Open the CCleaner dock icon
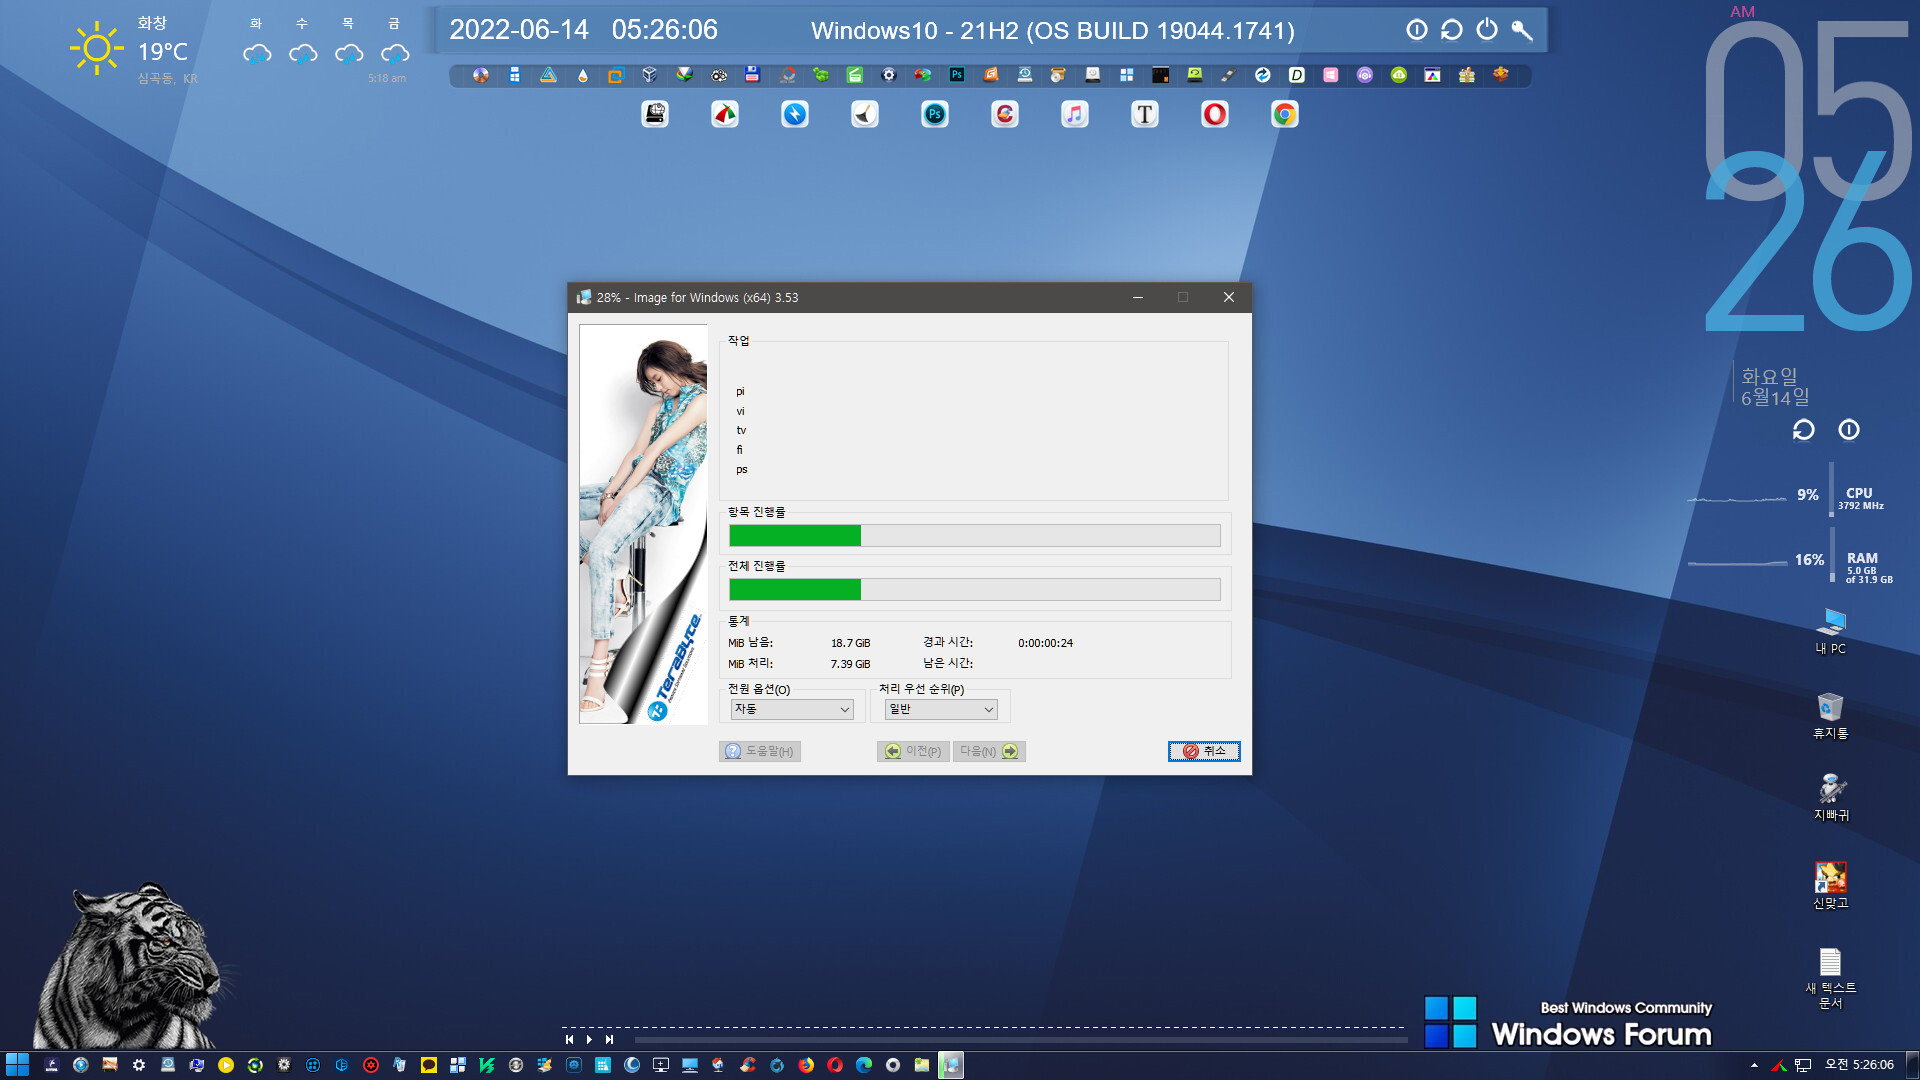 (x=1005, y=114)
